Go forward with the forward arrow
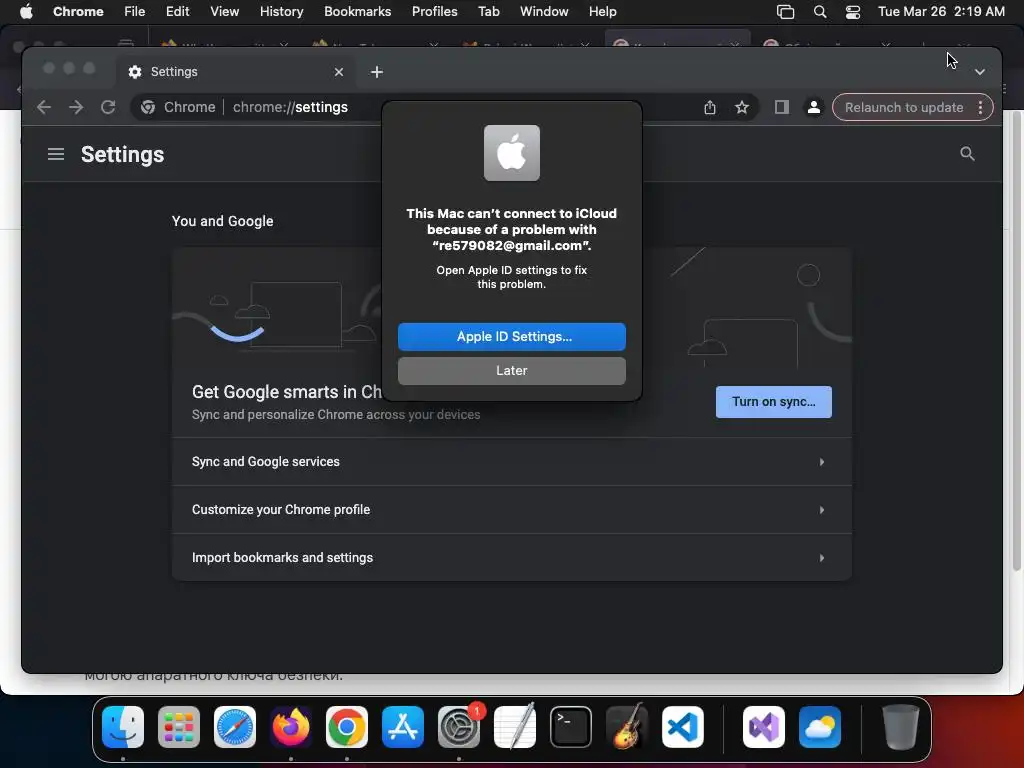The width and height of the screenshot is (1024, 768). coord(76,107)
